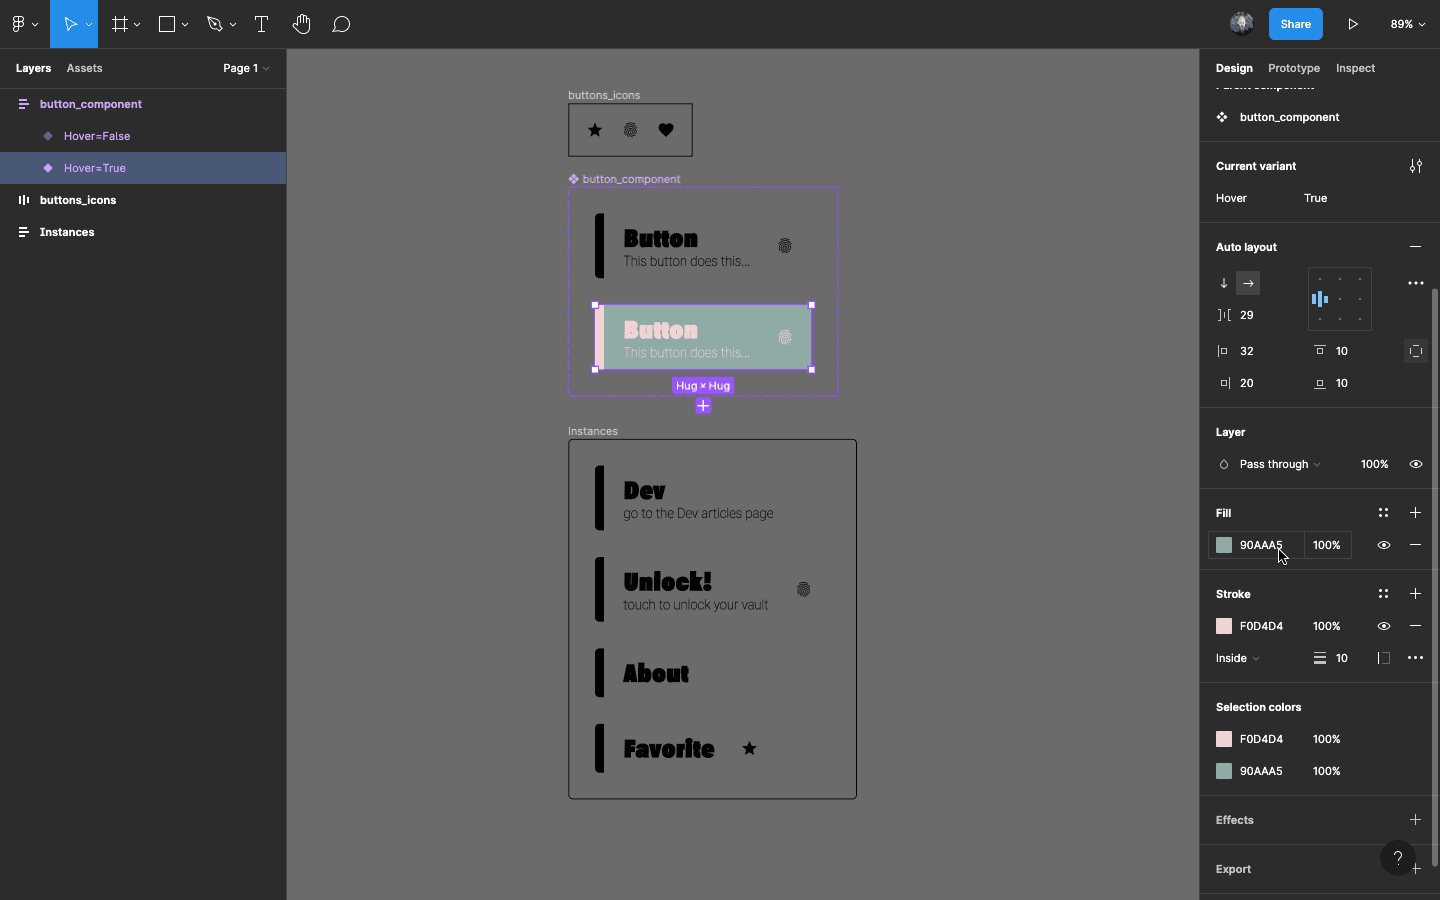Open the auto layout alignment grid
The width and height of the screenshot is (1440, 900).
click(x=1340, y=299)
